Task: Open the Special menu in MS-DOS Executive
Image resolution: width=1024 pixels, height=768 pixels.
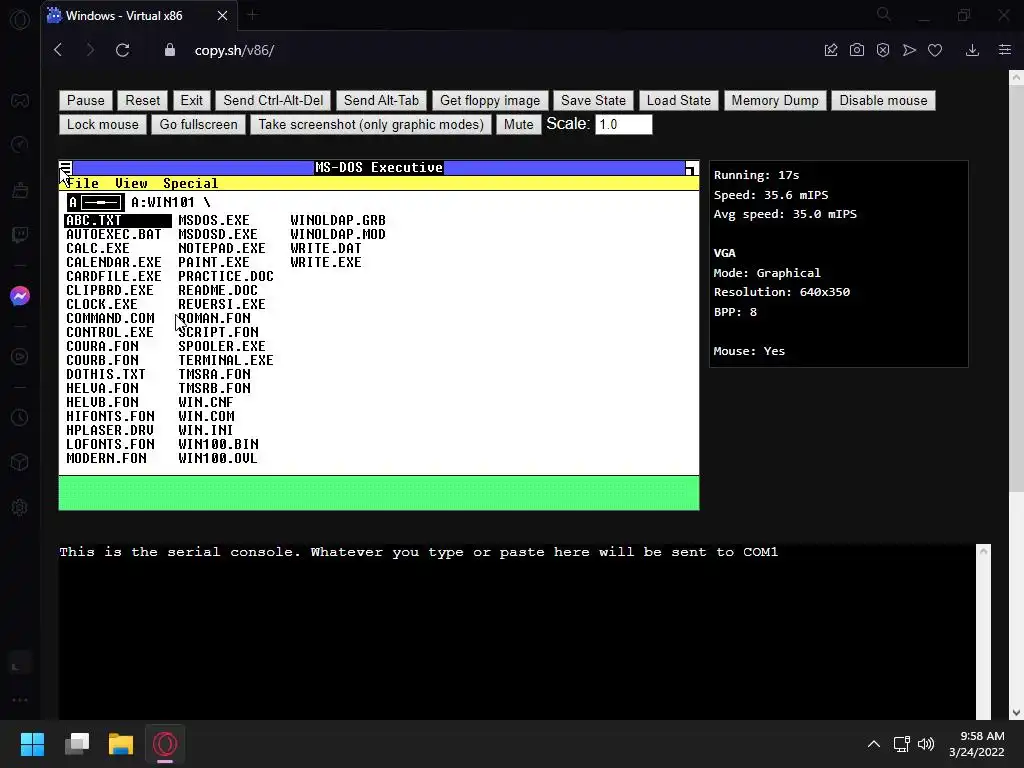Action: (191, 184)
